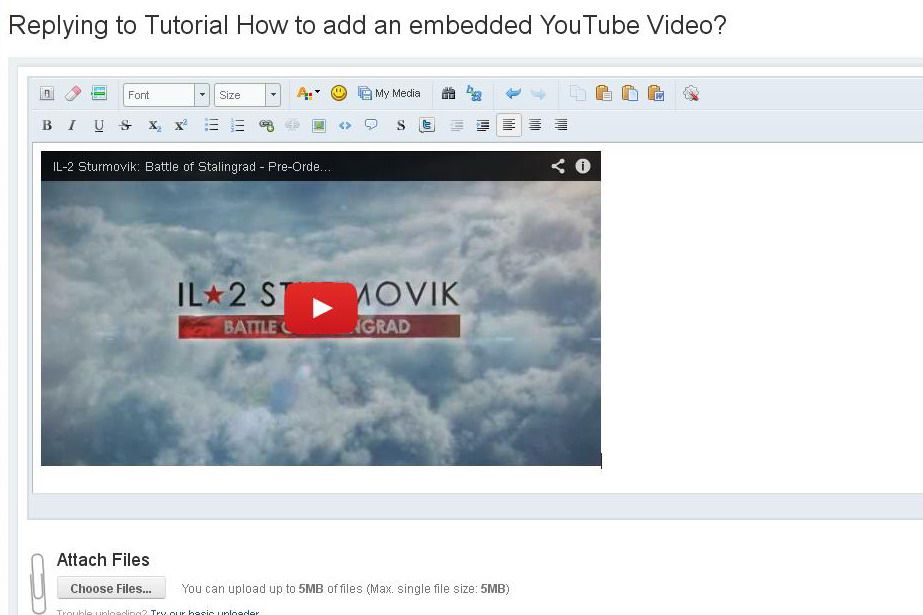Click the Choose Files button
The width and height of the screenshot is (923, 615).
click(x=111, y=588)
